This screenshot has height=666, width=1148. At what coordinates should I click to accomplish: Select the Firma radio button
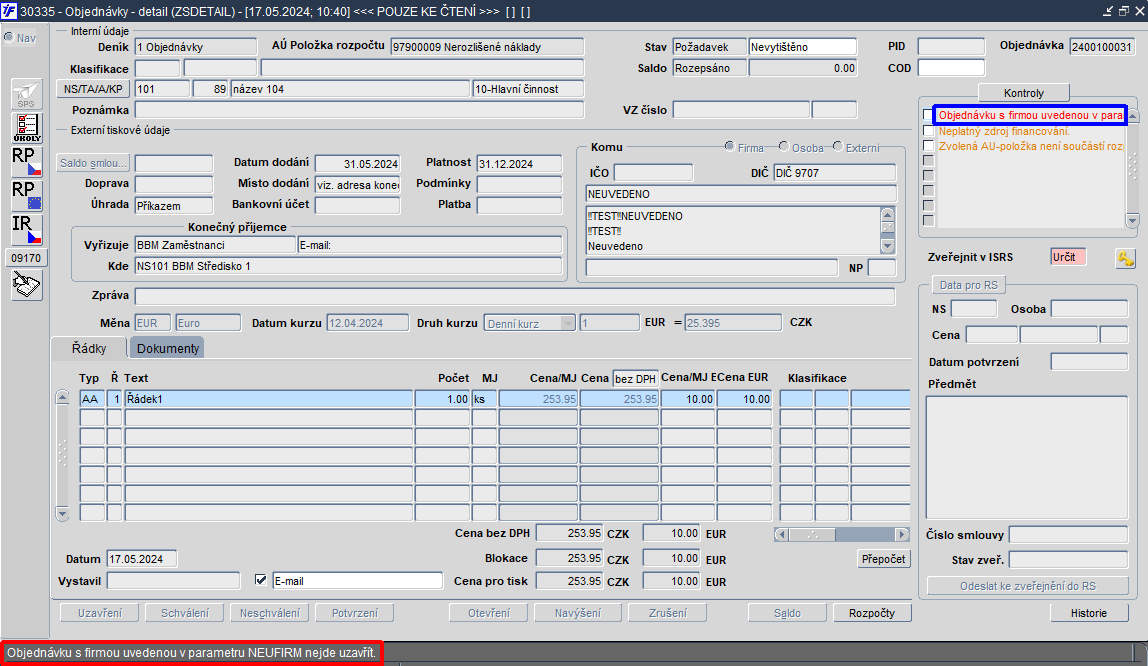pos(729,146)
